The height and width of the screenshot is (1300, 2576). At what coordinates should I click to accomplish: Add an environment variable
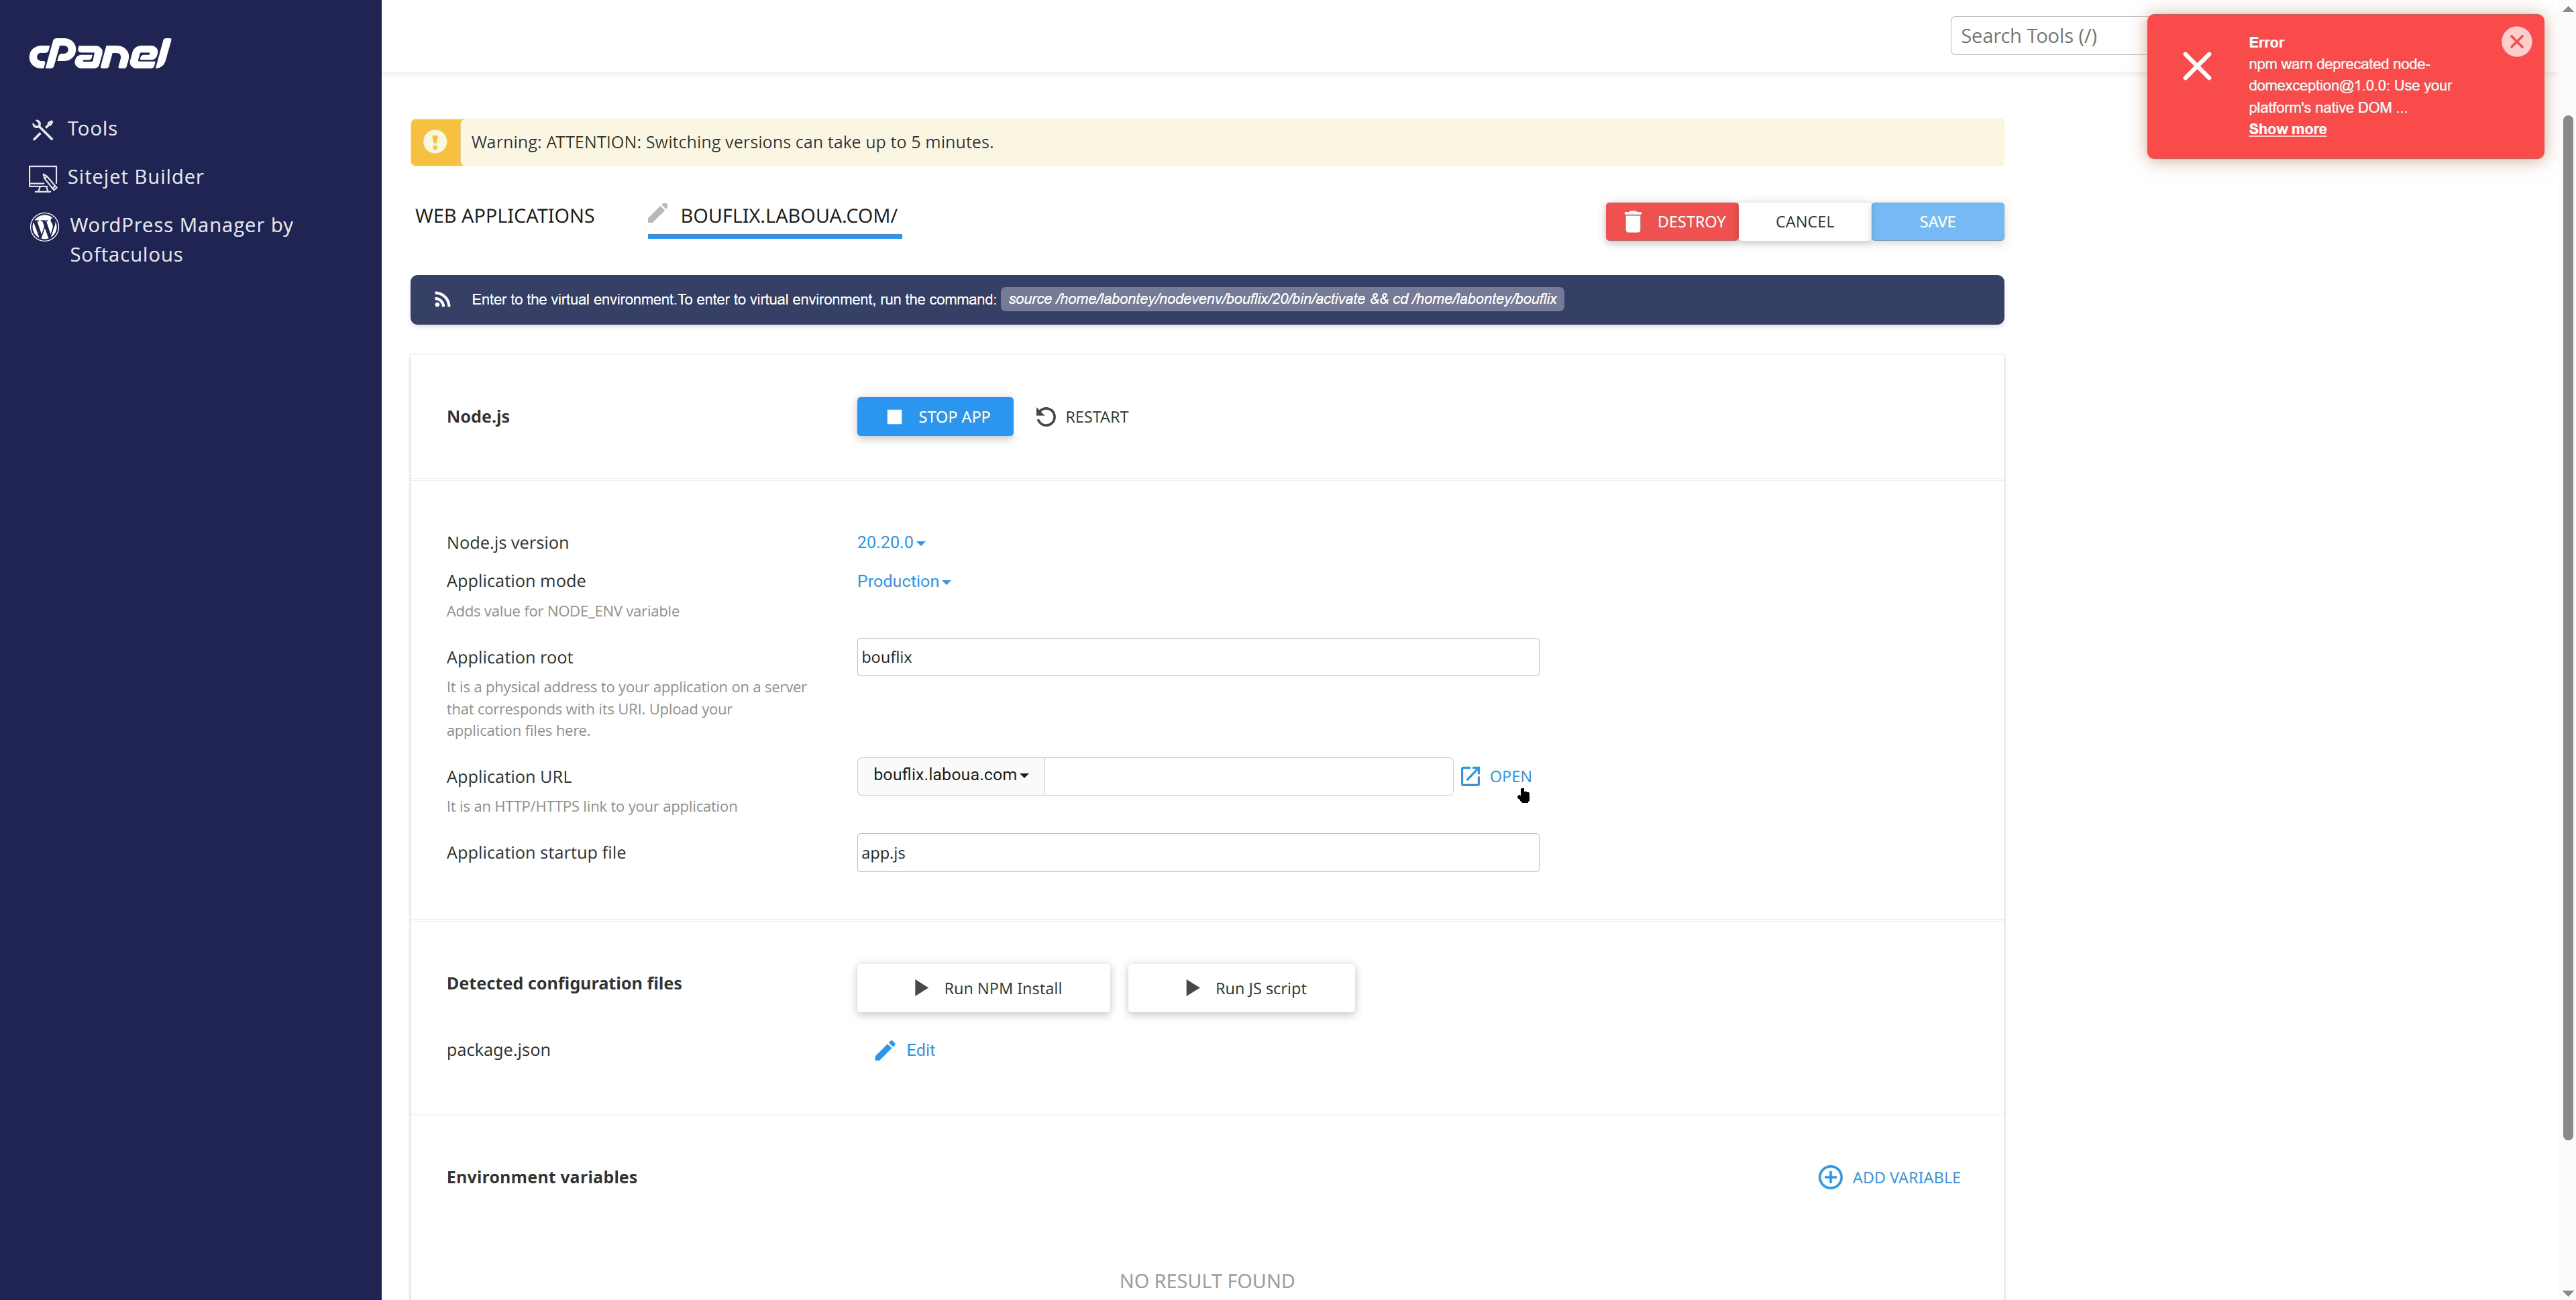coord(1889,1177)
